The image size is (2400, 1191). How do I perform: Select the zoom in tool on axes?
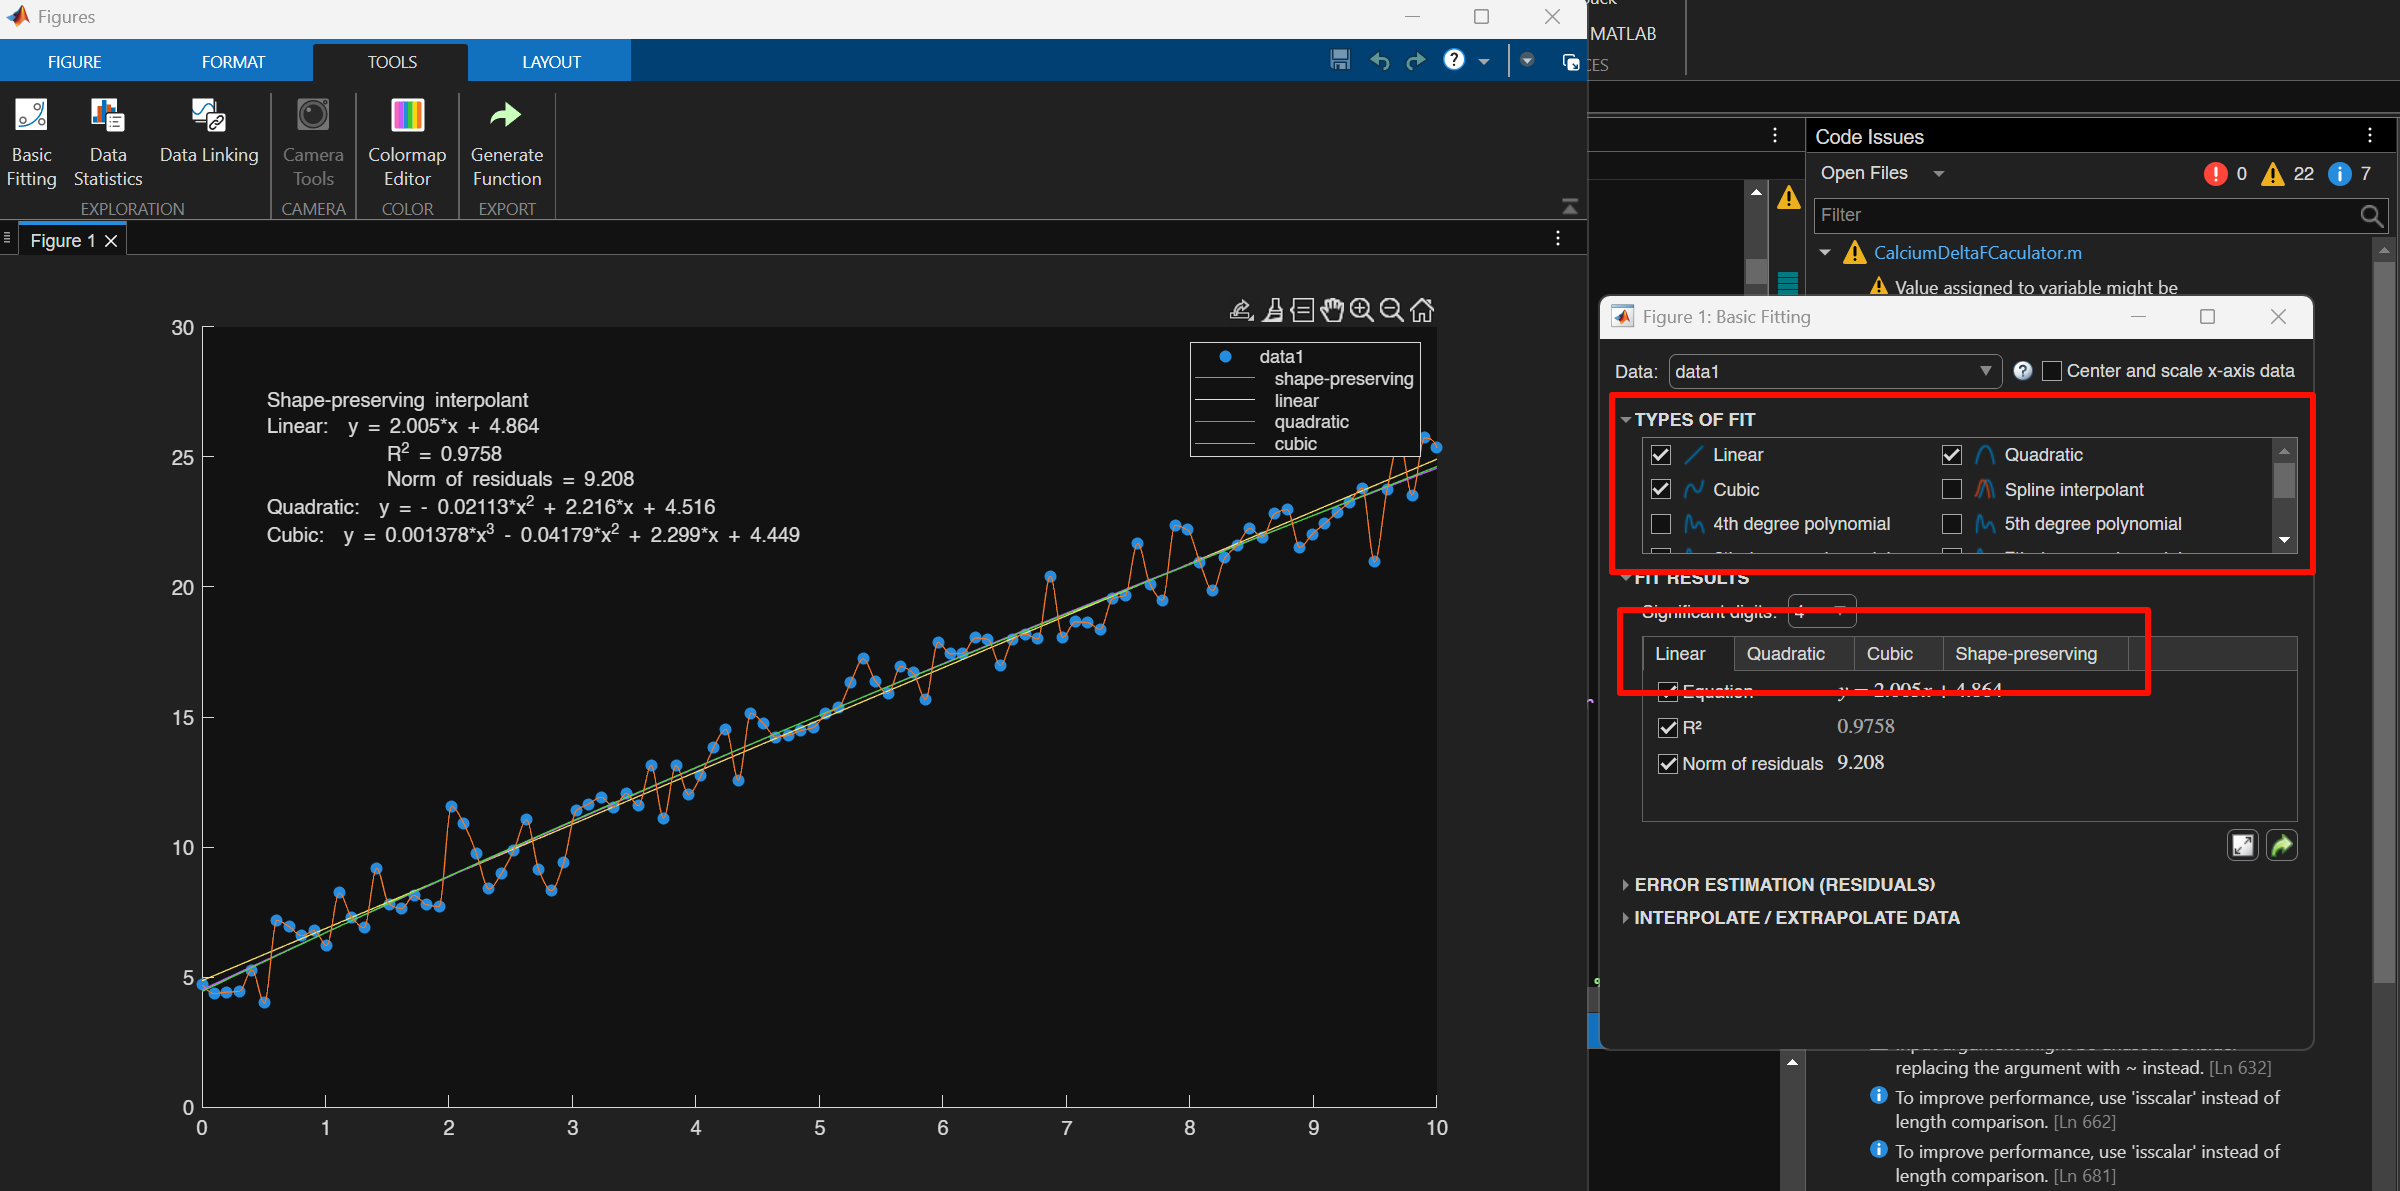point(1361,310)
